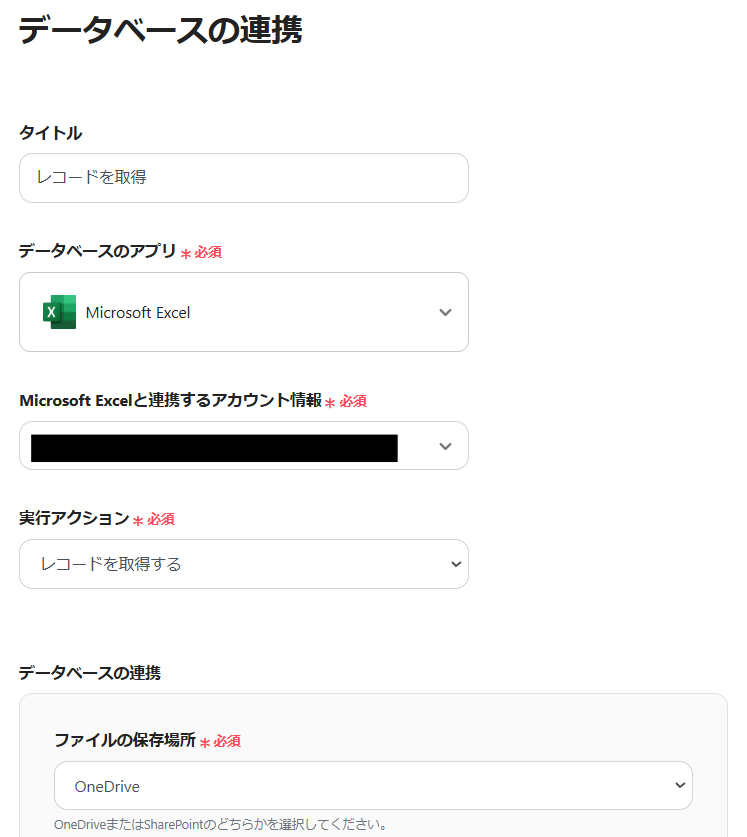
Task: Click the chevron arrow in the account info dropdown
Action: [x=446, y=446]
